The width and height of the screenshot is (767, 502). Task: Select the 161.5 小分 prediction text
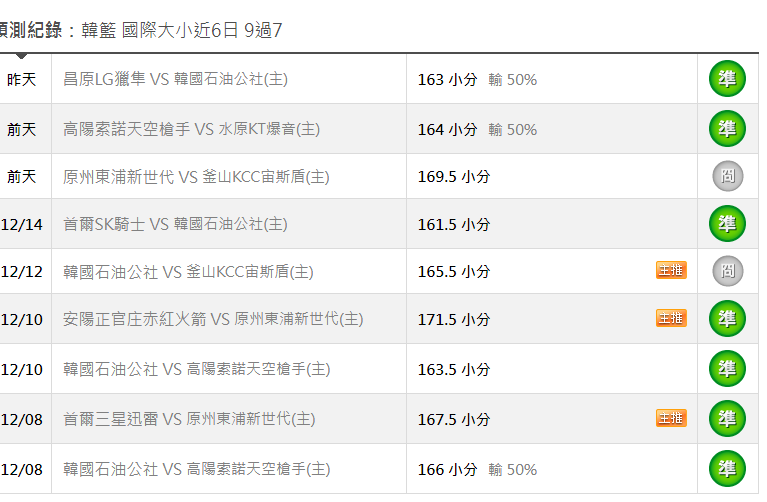coord(453,225)
